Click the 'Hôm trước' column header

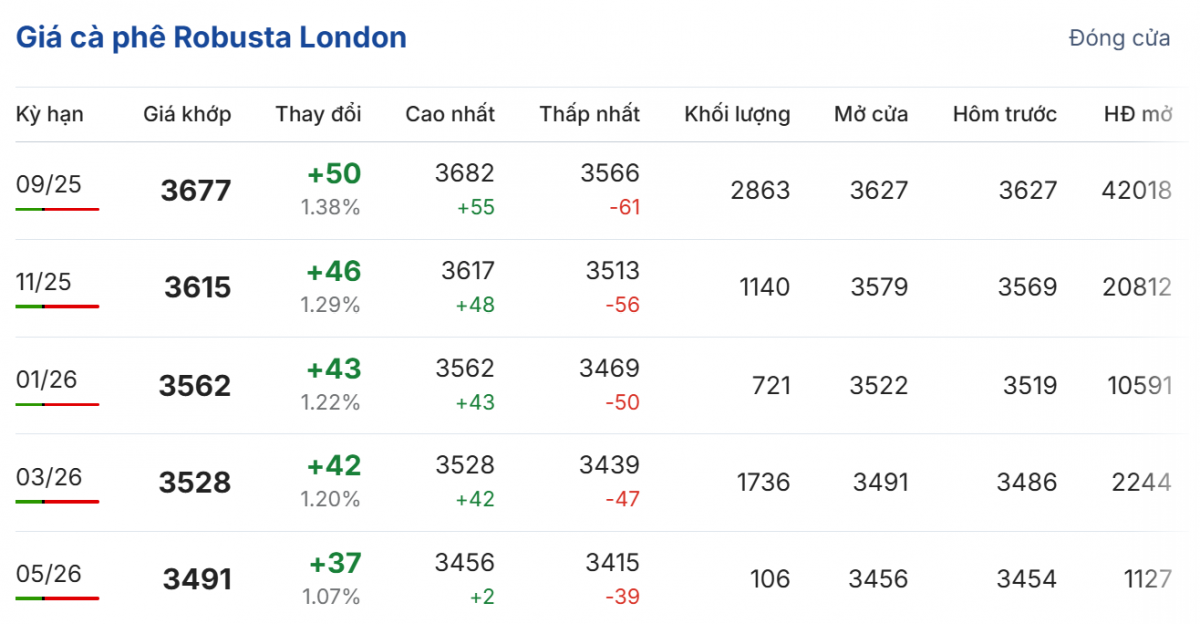tap(1004, 114)
